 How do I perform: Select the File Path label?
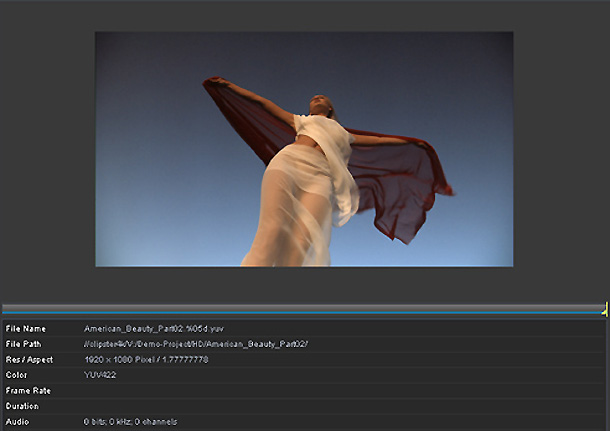(x=26, y=344)
